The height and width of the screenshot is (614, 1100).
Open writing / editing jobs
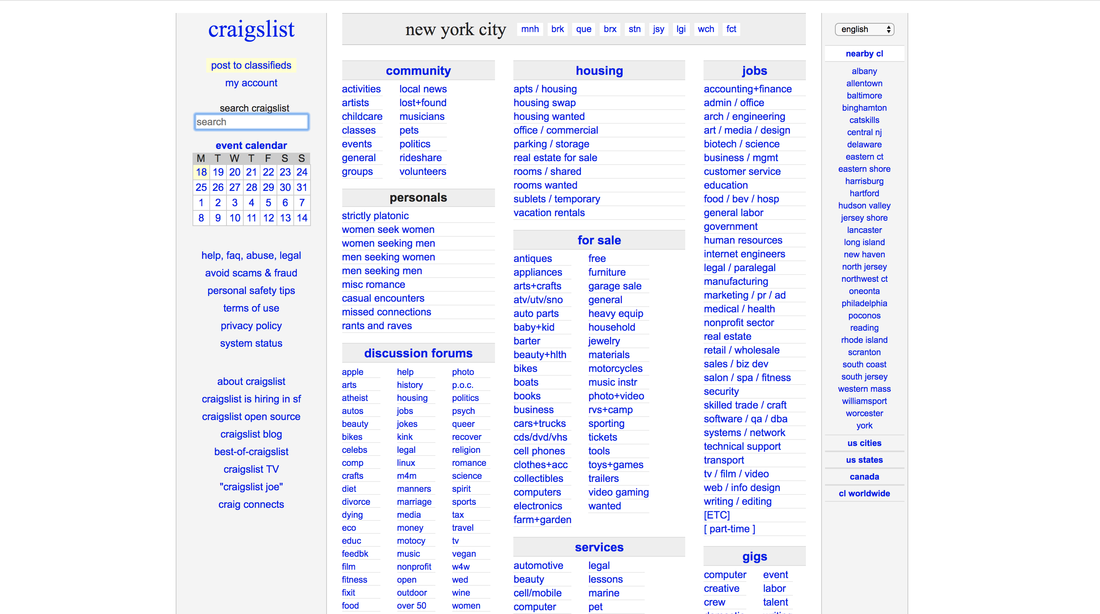pyautogui.click(x=737, y=502)
